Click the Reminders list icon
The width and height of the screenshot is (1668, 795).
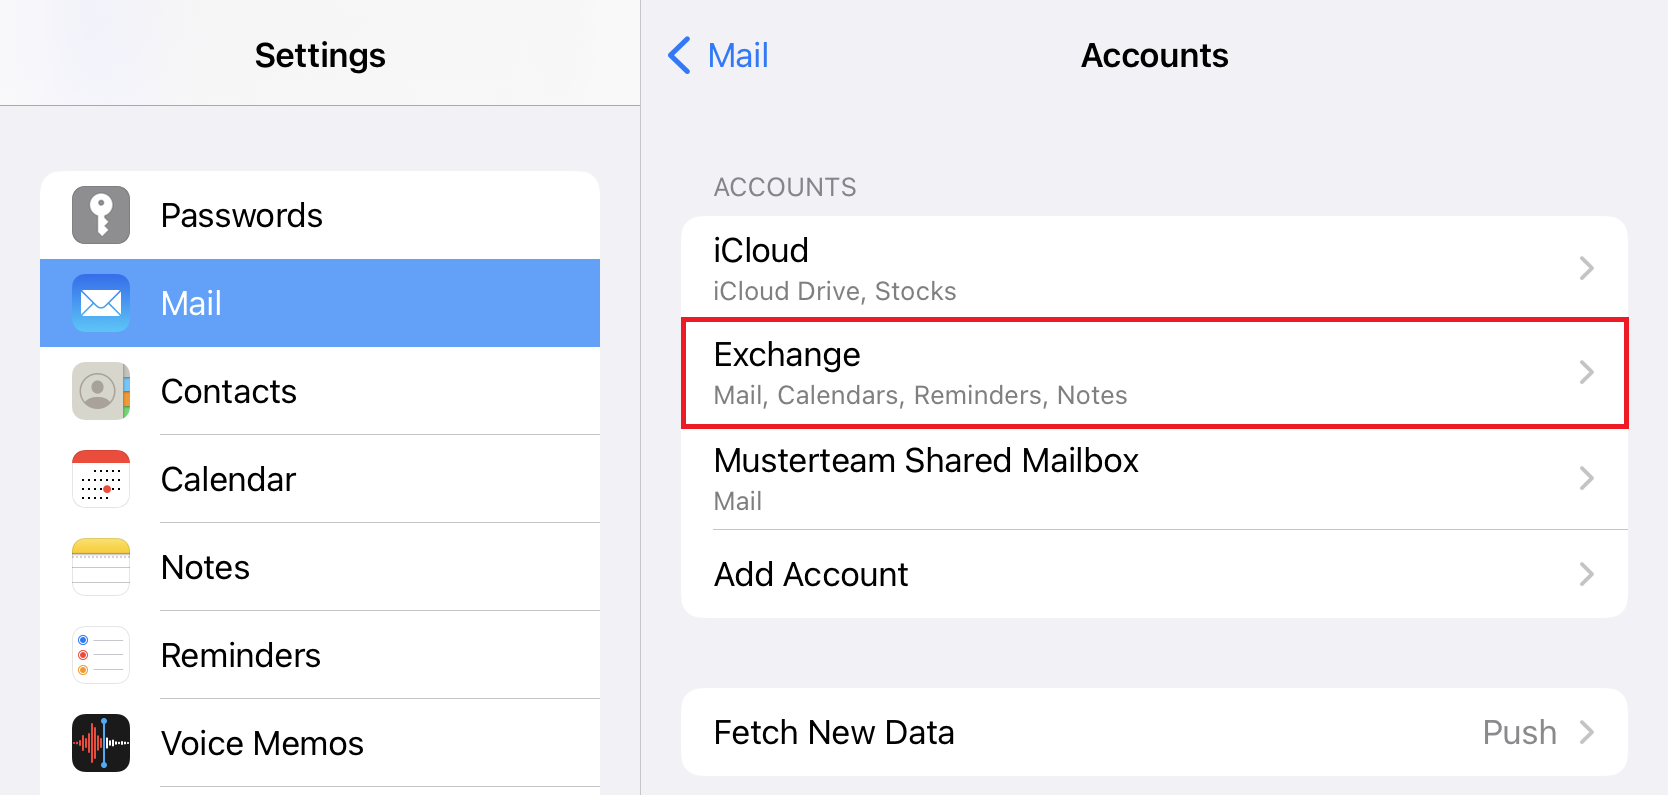101,655
